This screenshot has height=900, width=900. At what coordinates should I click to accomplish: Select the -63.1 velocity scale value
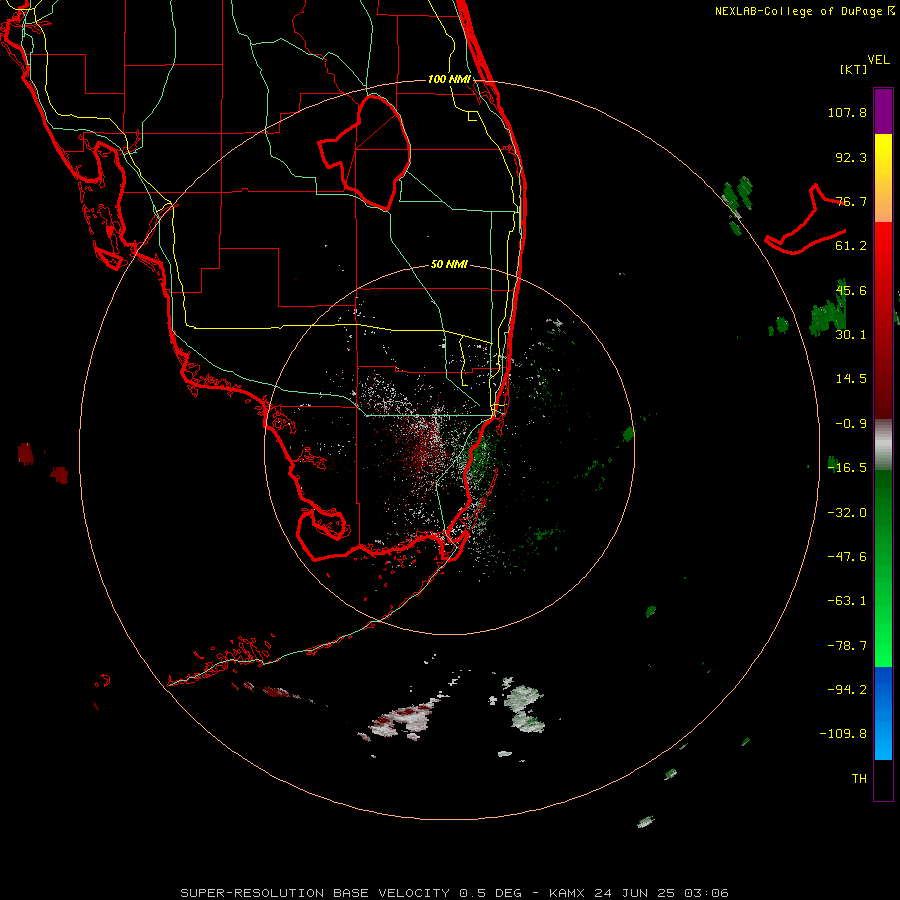point(847,601)
